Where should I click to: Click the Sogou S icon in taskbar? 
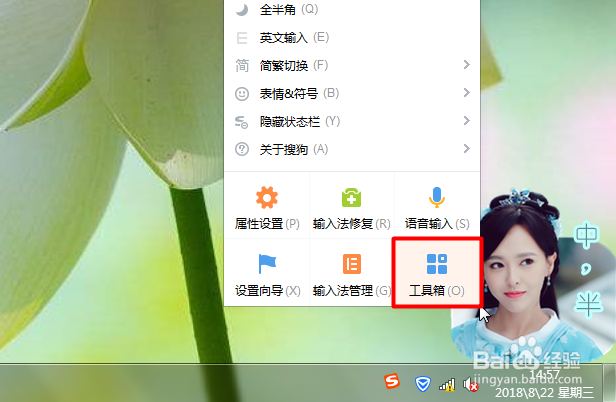[x=392, y=381]
